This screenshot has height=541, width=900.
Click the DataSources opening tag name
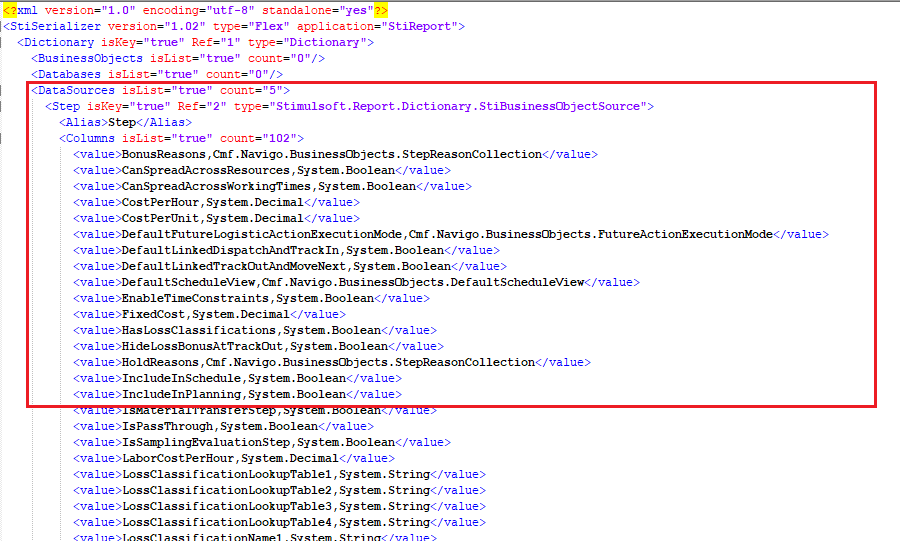click(x=76, y=91)
